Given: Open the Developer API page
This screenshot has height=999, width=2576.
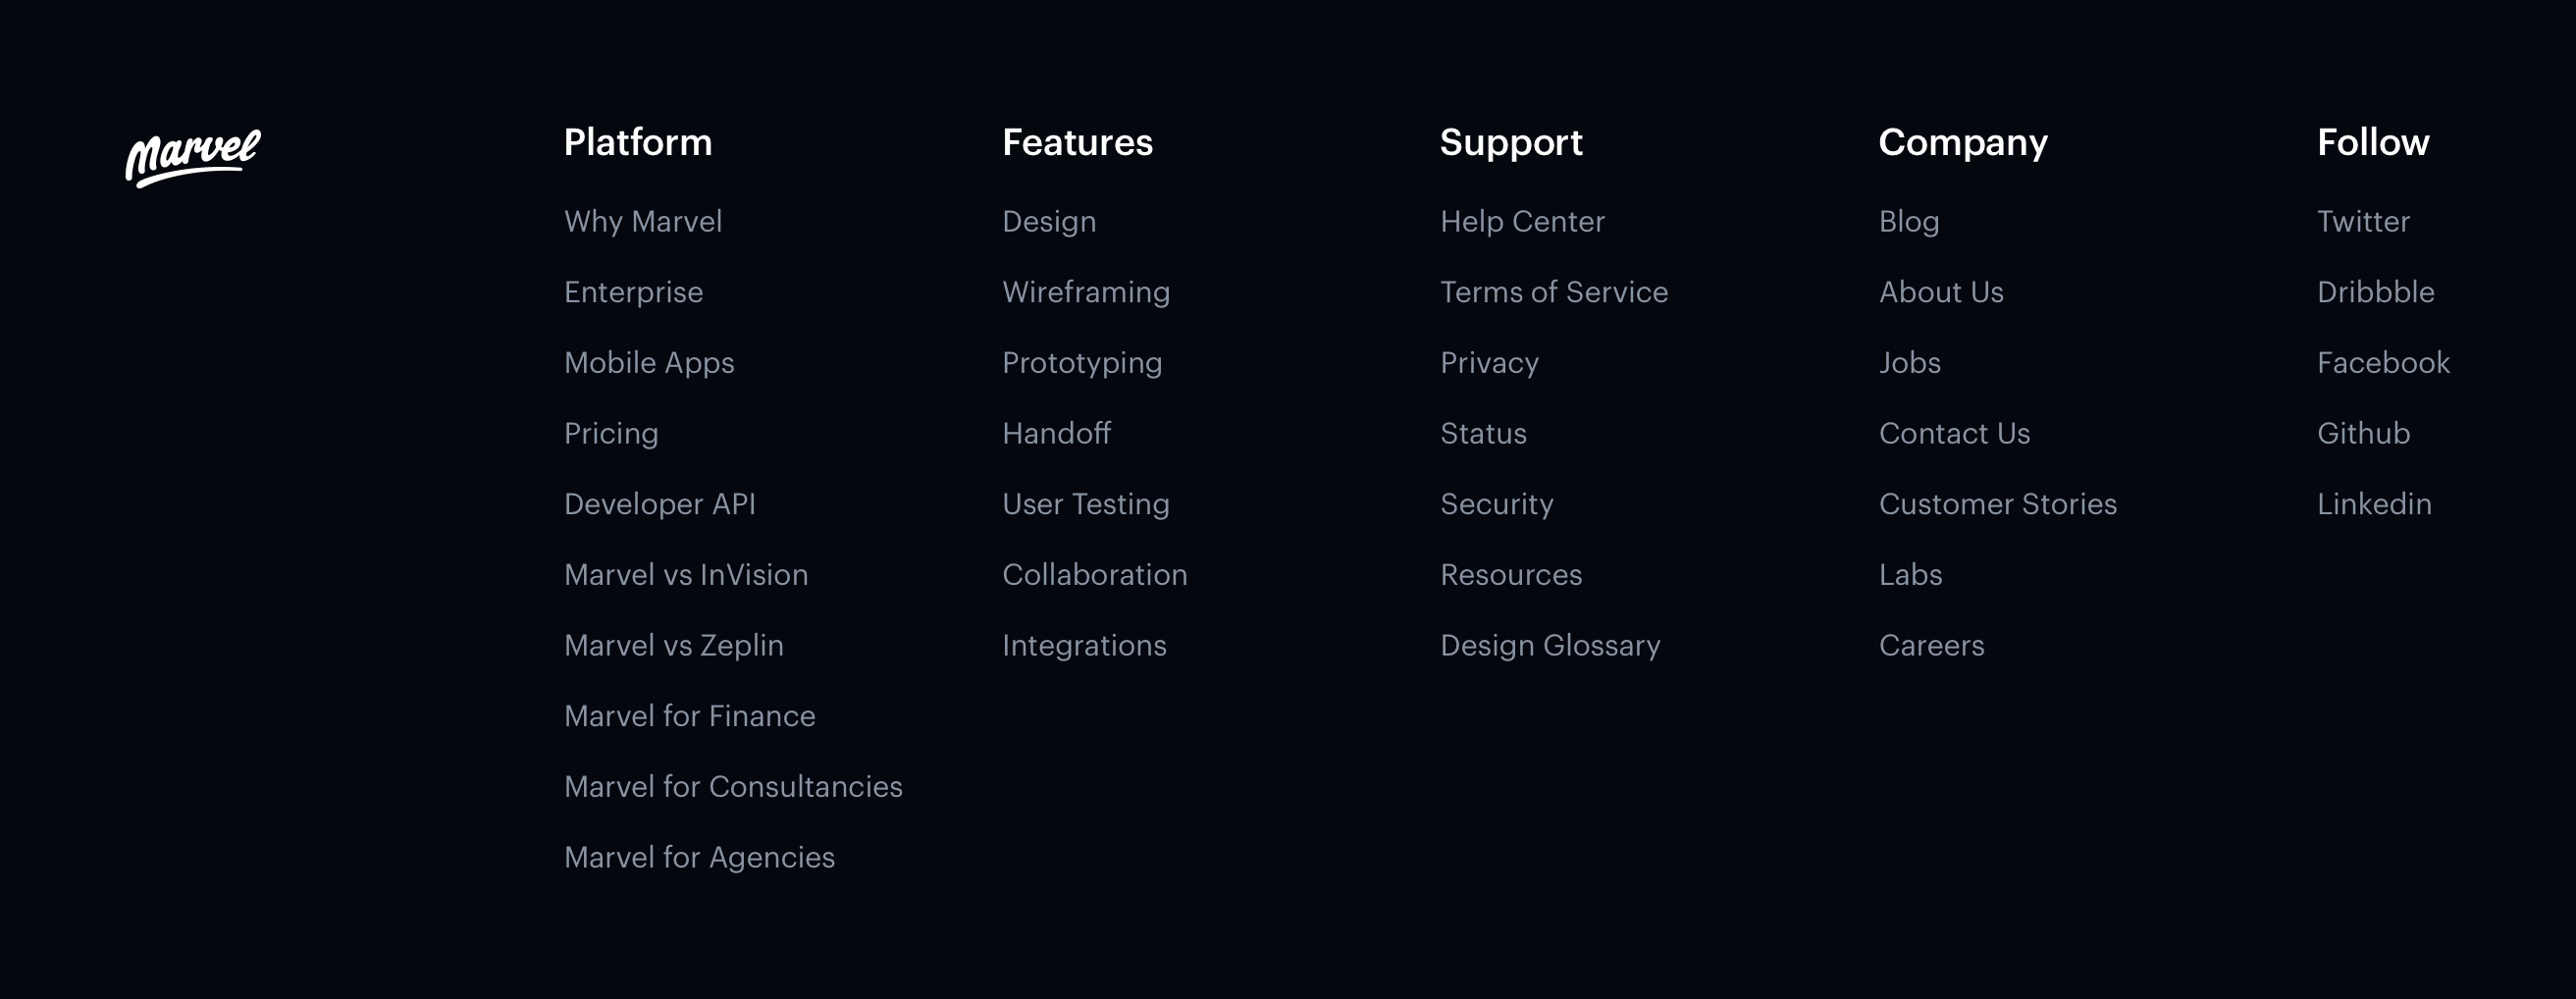Looking at the screenshot, I should tap(660, 504).
